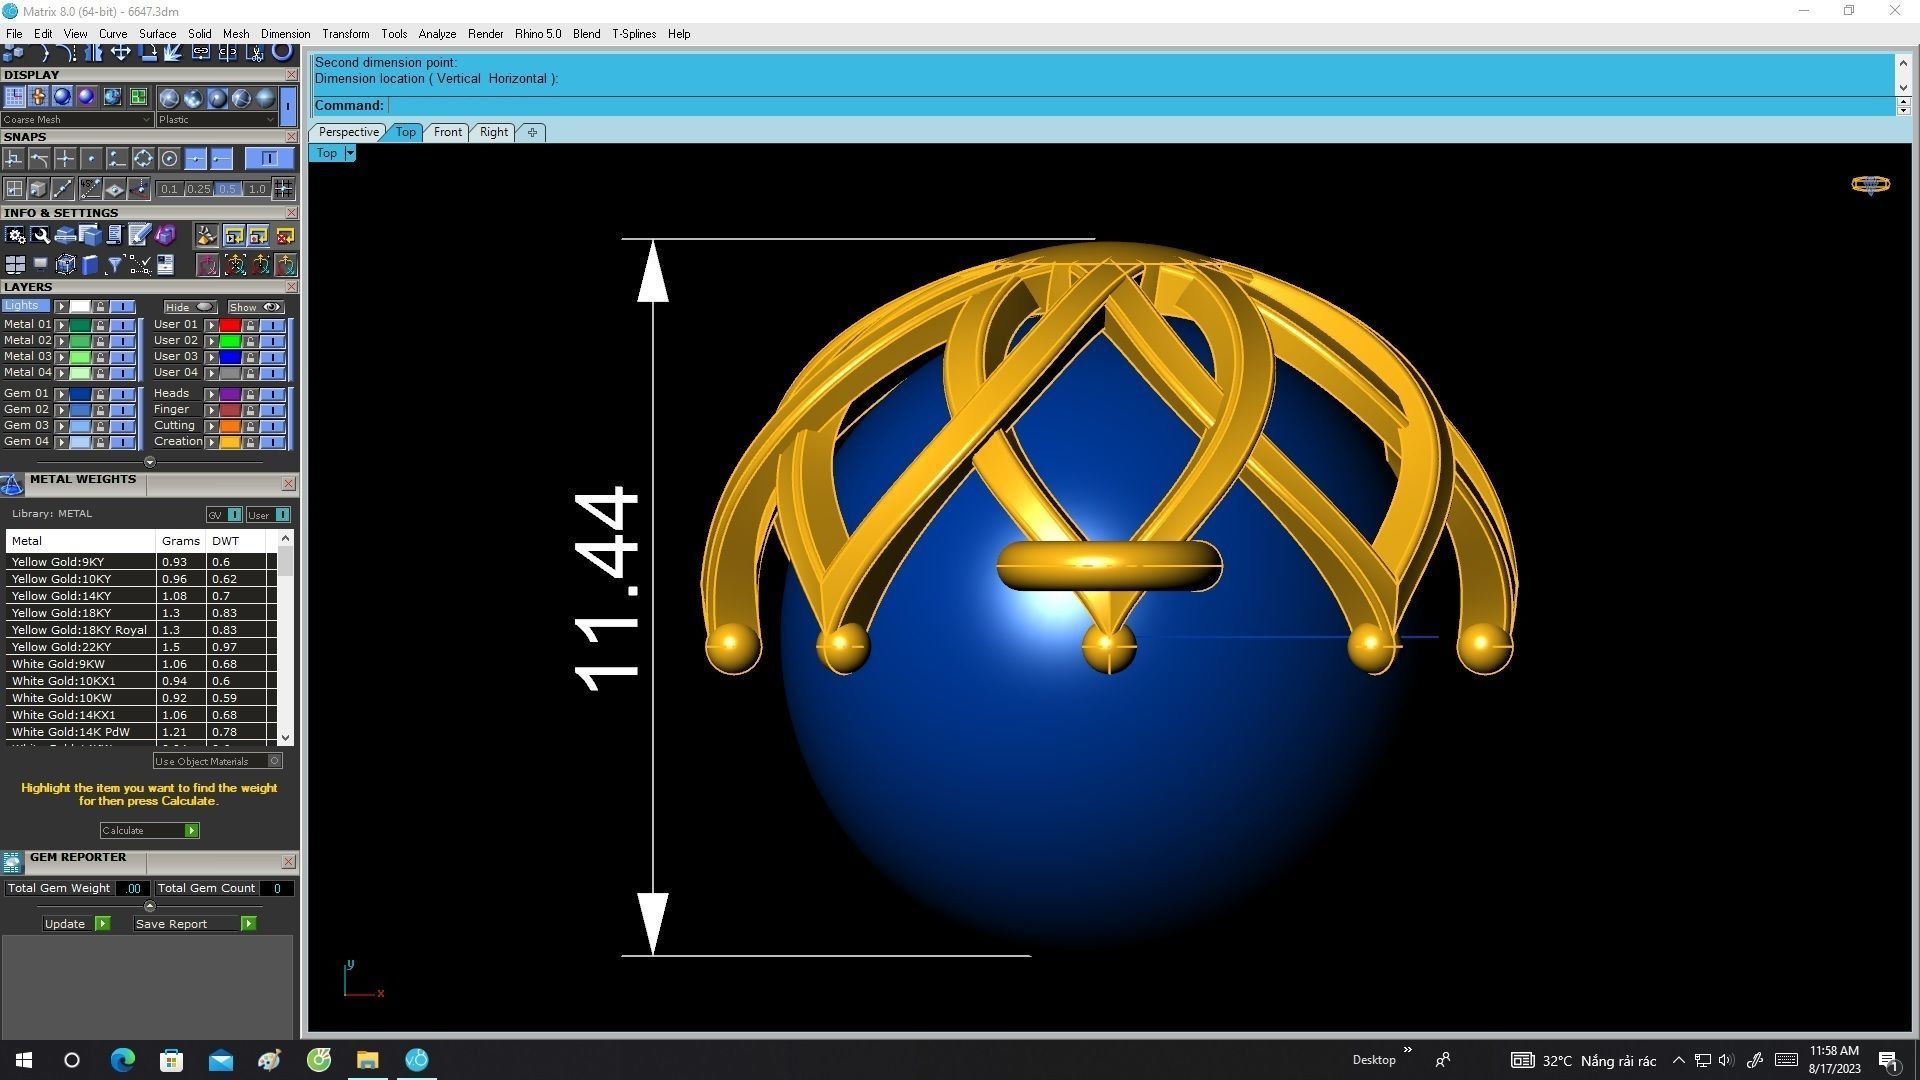Click the Hide layers button
Image resolution: width=1920 pixels, height=1080 pixels.
190,307
